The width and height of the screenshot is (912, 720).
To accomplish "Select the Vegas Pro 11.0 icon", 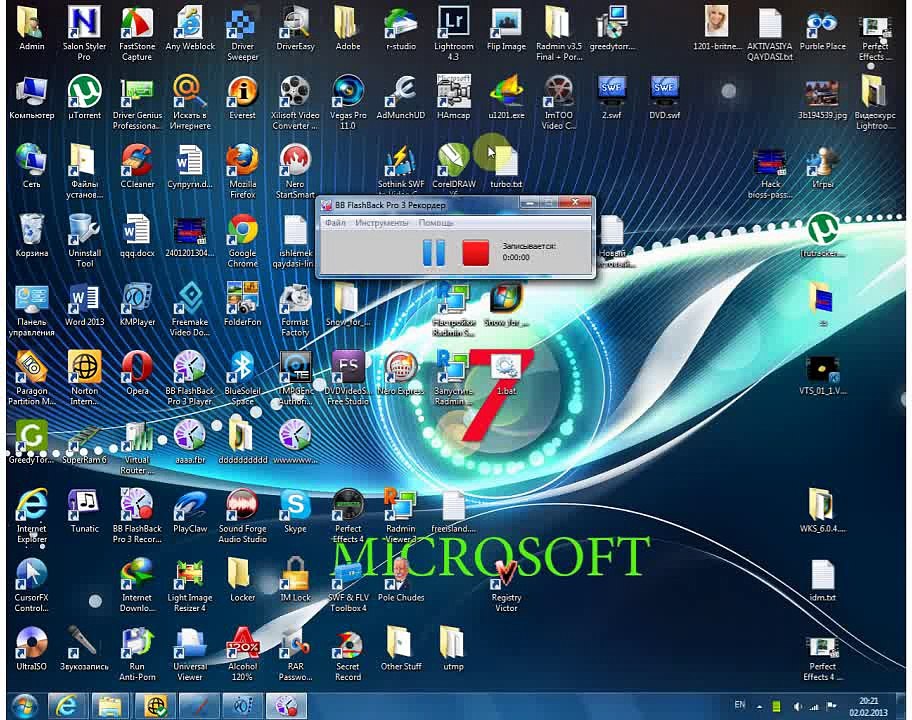I will point(348,102).
